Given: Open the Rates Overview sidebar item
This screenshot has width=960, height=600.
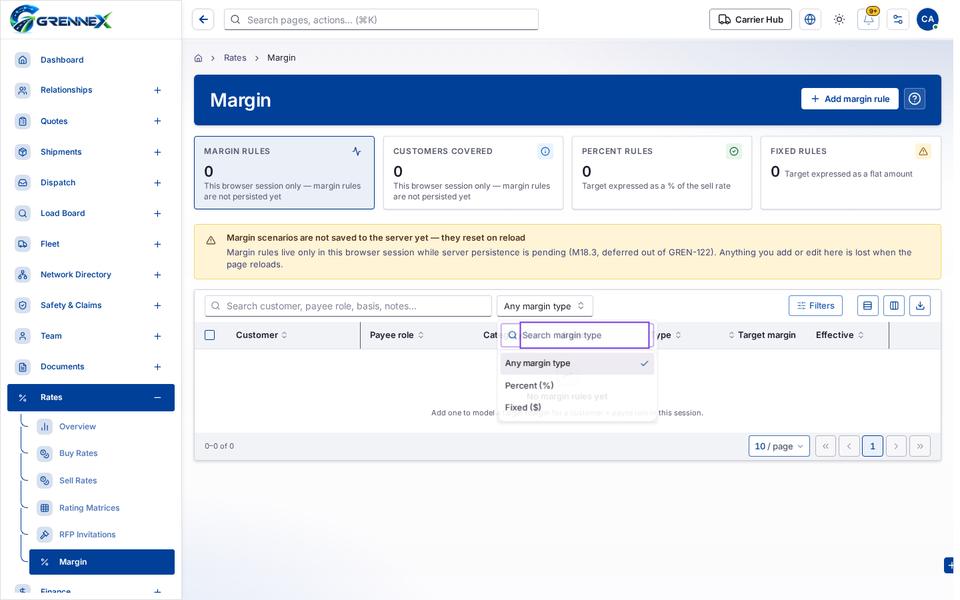Looking at the screenshot, I should (x=77, y=426).
